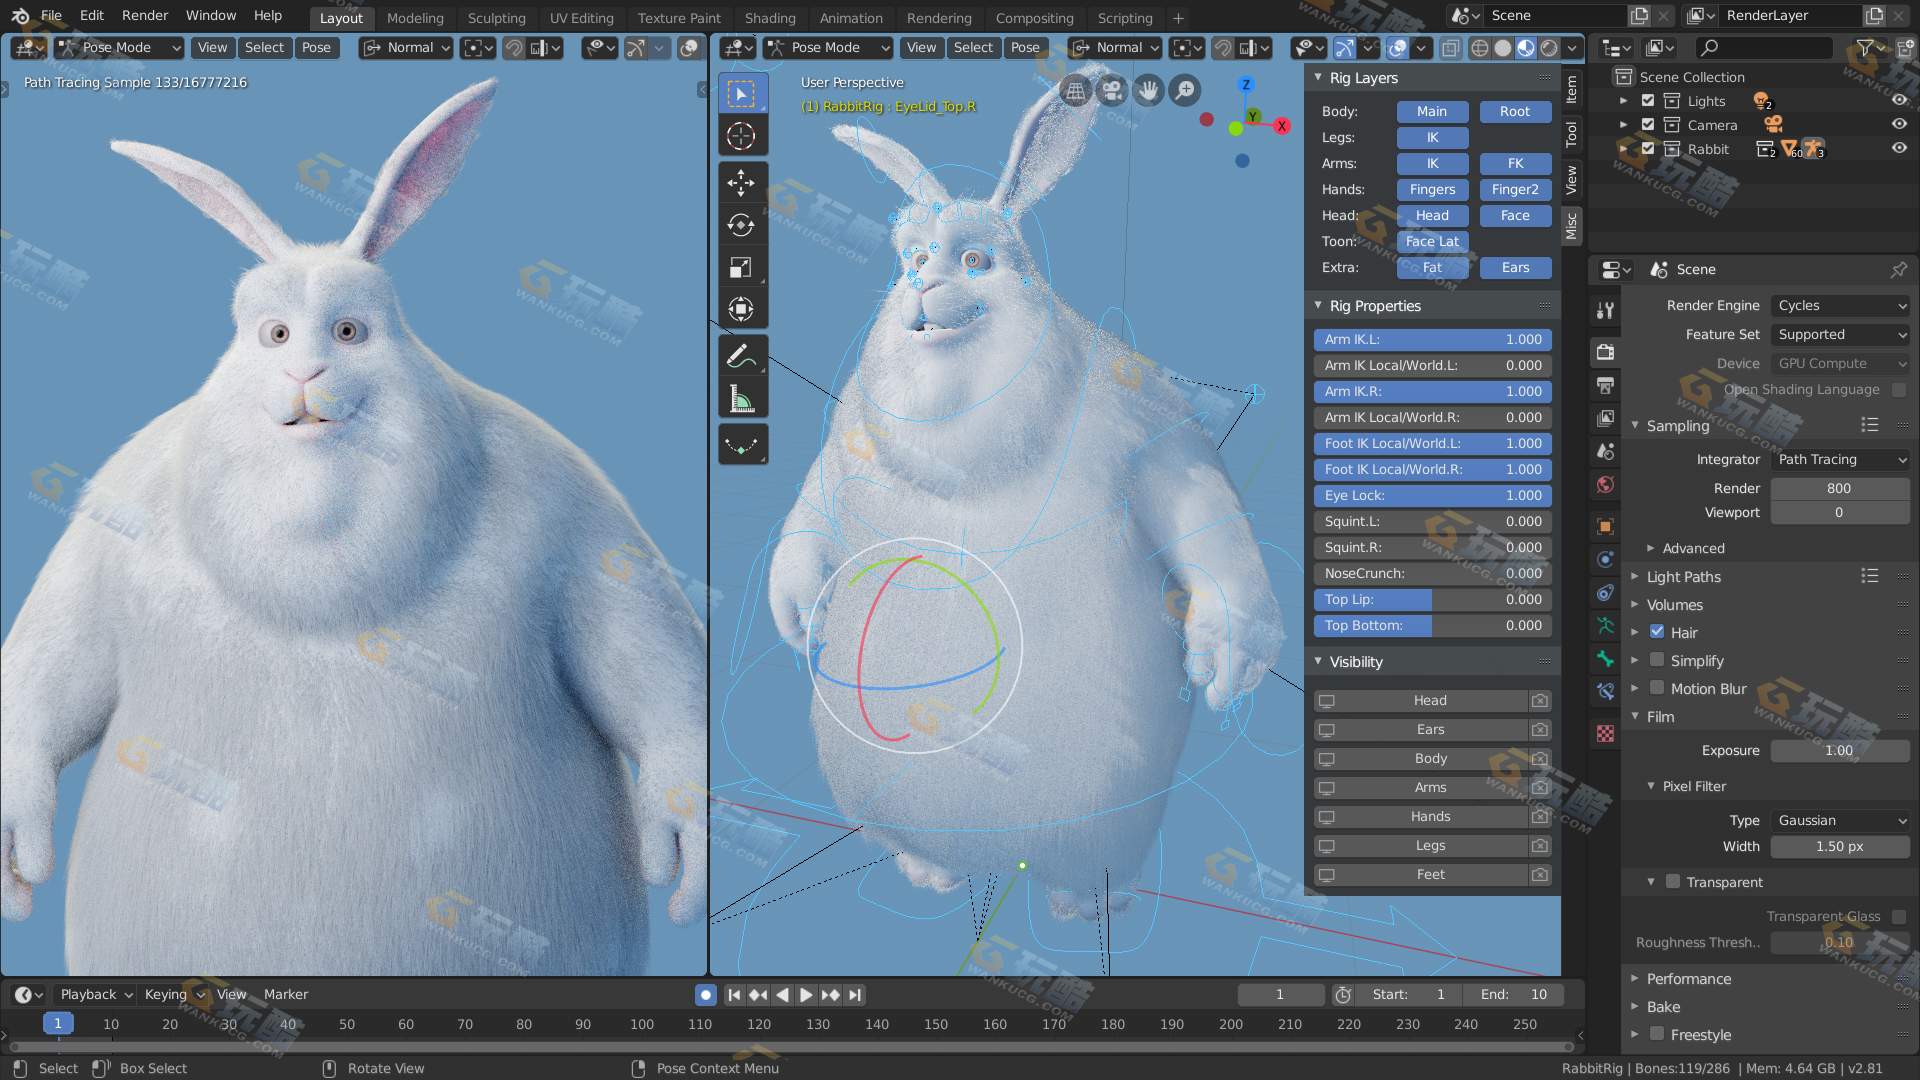Image resolution: width=1920 pixels, height=1080 pixels.
Task: Expand the Light Paths panel
Action: tap(1683, 577)
